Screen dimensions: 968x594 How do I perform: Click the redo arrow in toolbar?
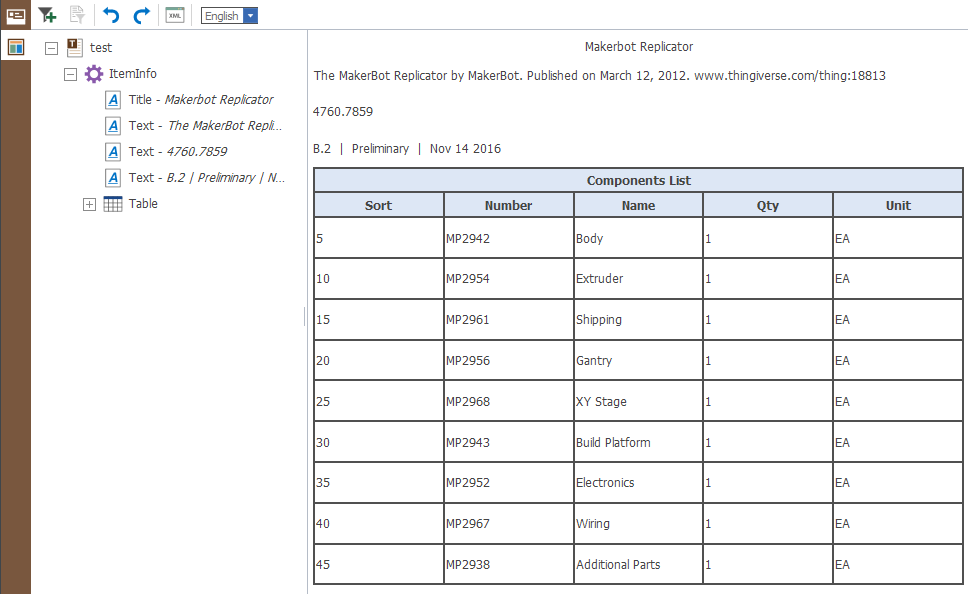pos(141,15)
